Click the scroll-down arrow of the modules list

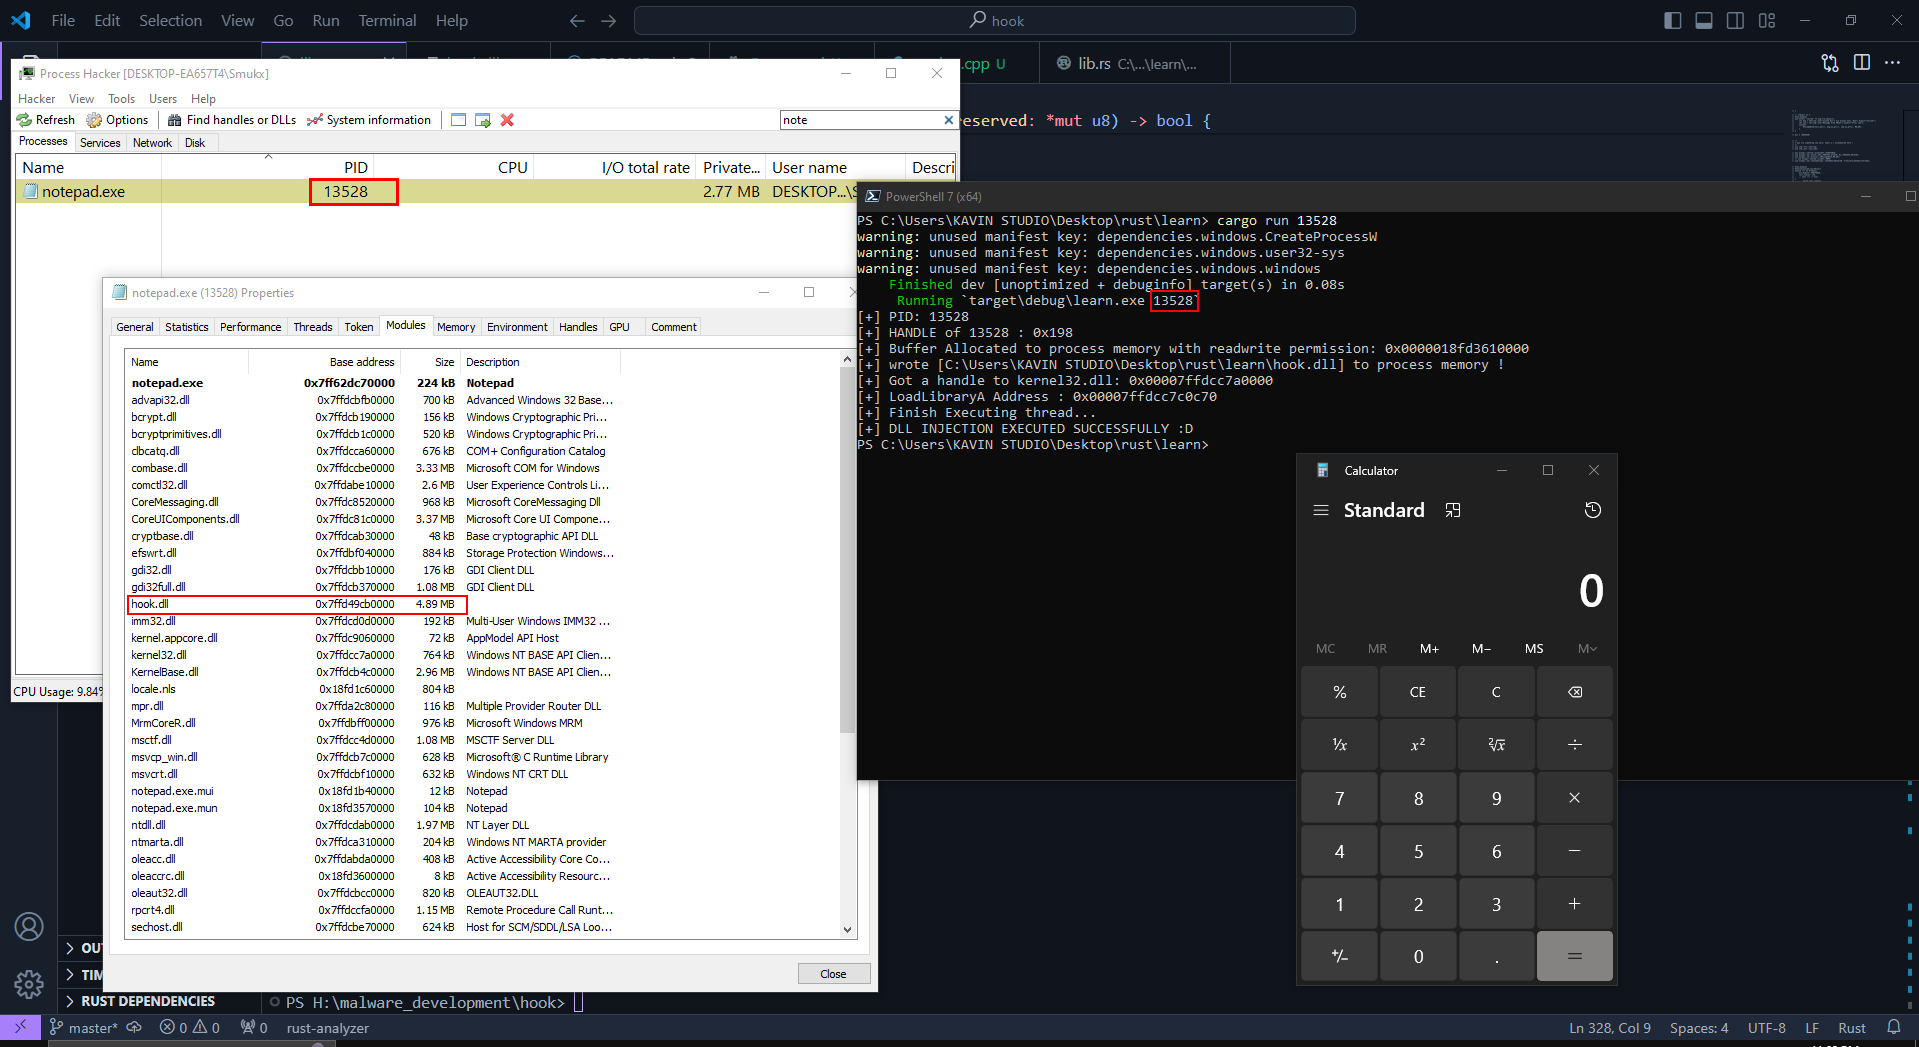847,929
